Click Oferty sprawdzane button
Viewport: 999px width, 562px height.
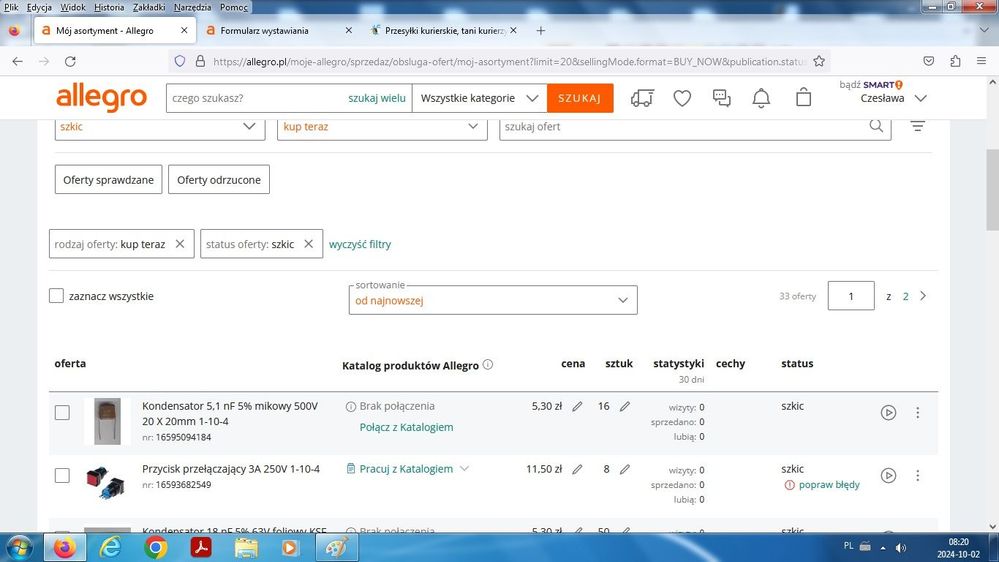click(x=108, y=180)
